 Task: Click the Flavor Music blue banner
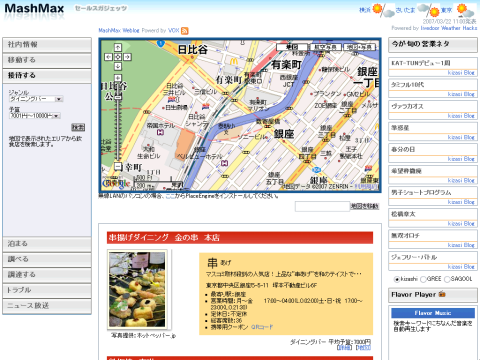tap(433, 313)
